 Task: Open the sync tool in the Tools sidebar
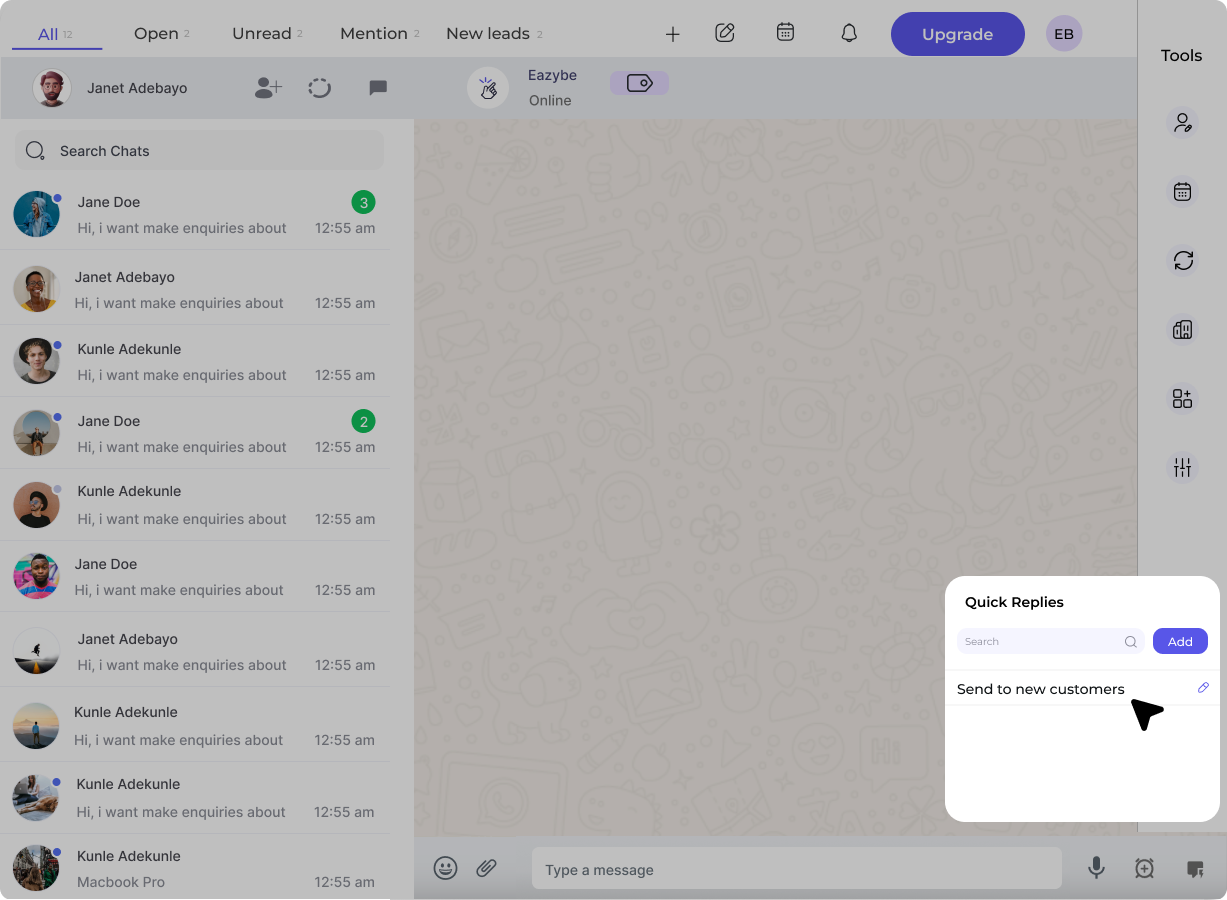pyautogui.click(x=1183, y=261)
